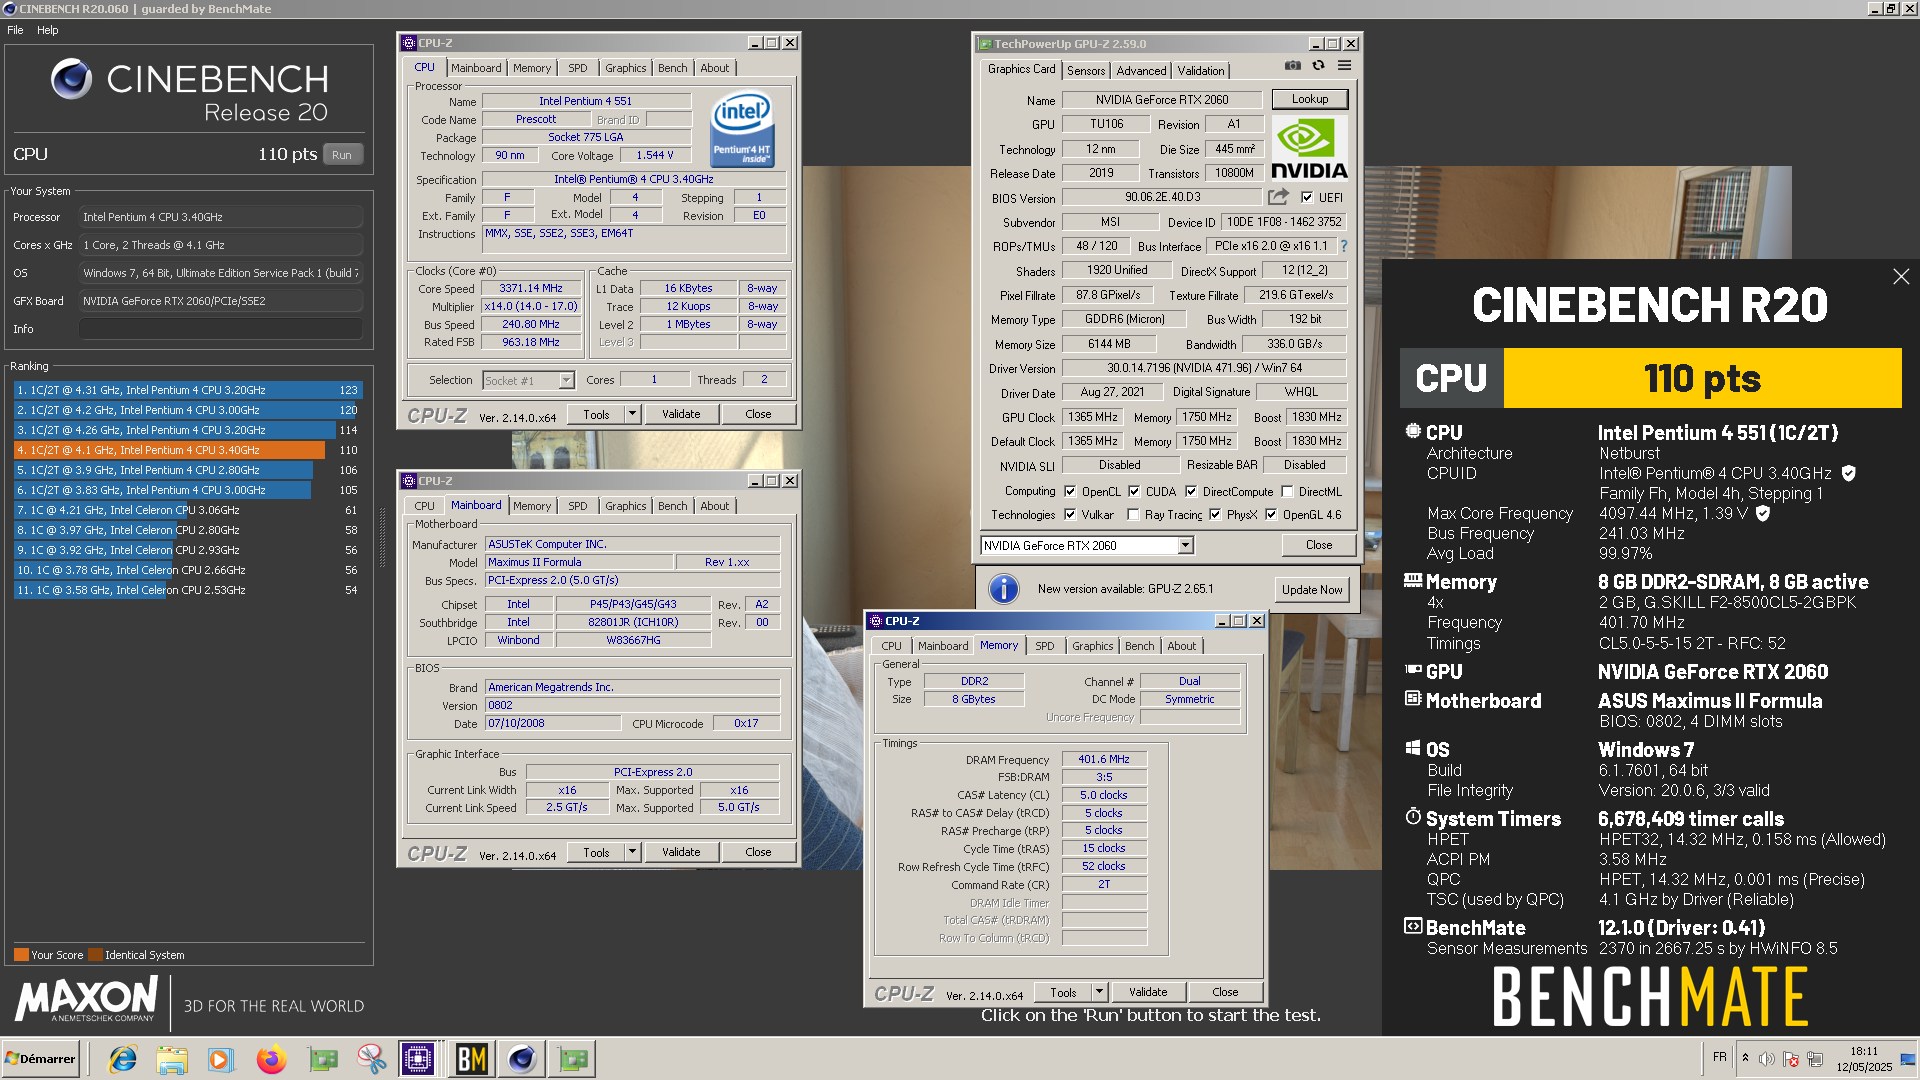Screen dimensions: 1920x1080
Task: Open the volume speaker tray icon
Action: click(1766, 1059)
